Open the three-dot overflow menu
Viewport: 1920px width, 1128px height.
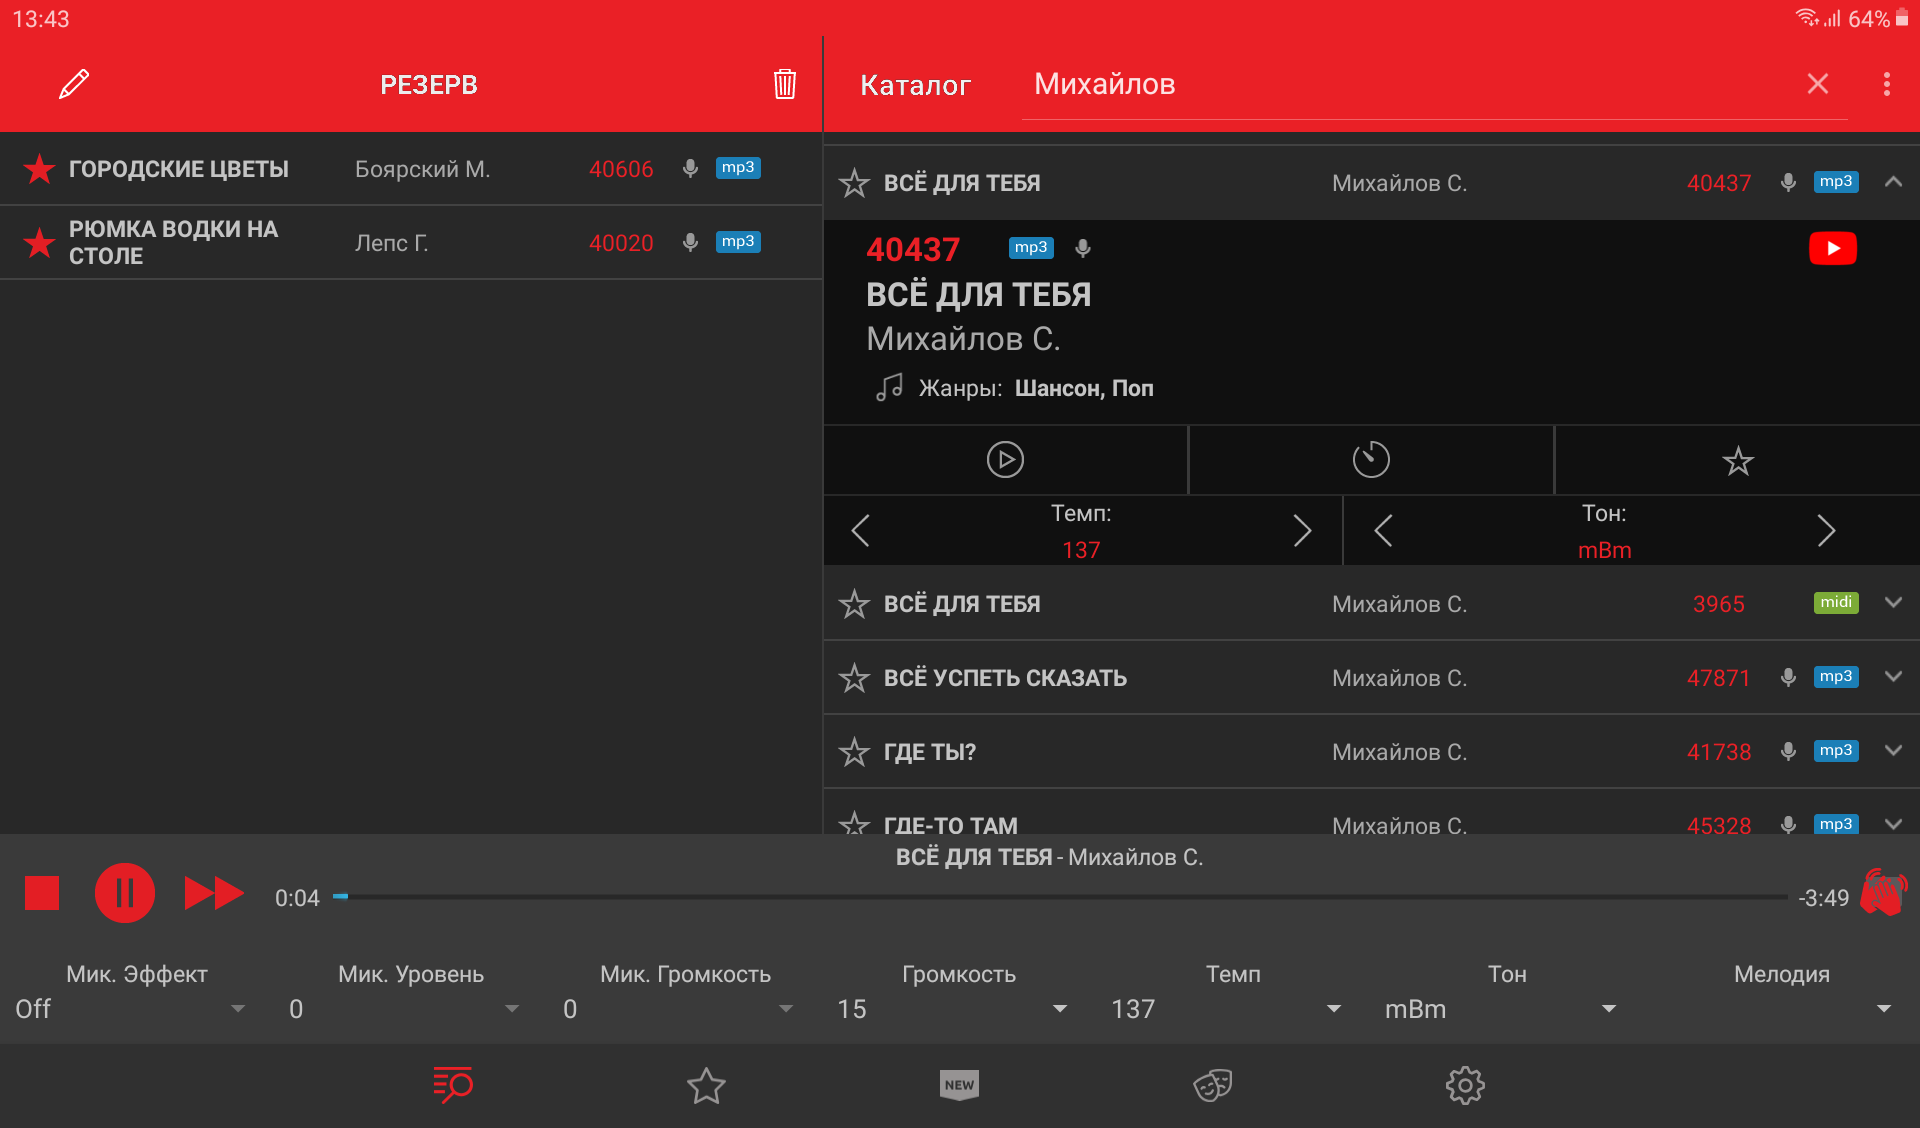tap(1887, 84)
